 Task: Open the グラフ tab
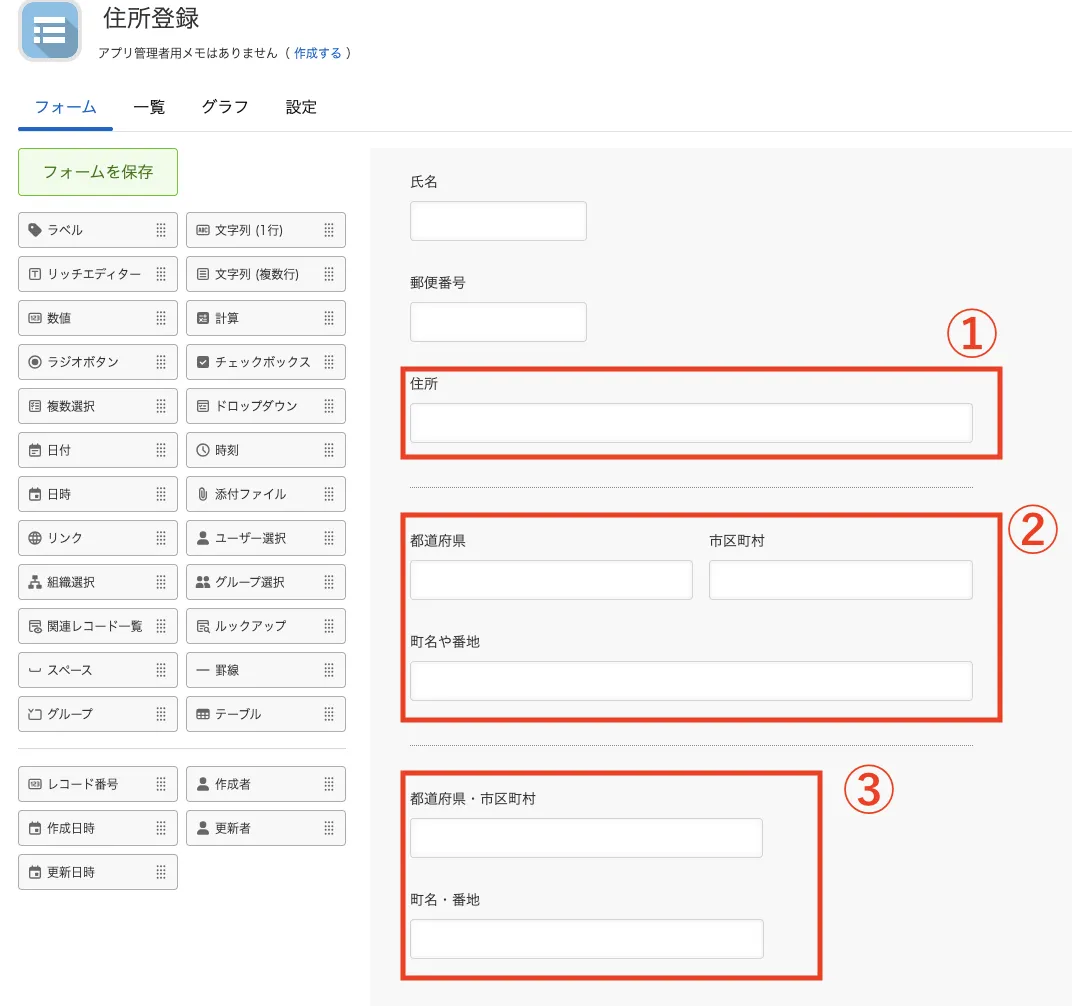tap(225, 107)
